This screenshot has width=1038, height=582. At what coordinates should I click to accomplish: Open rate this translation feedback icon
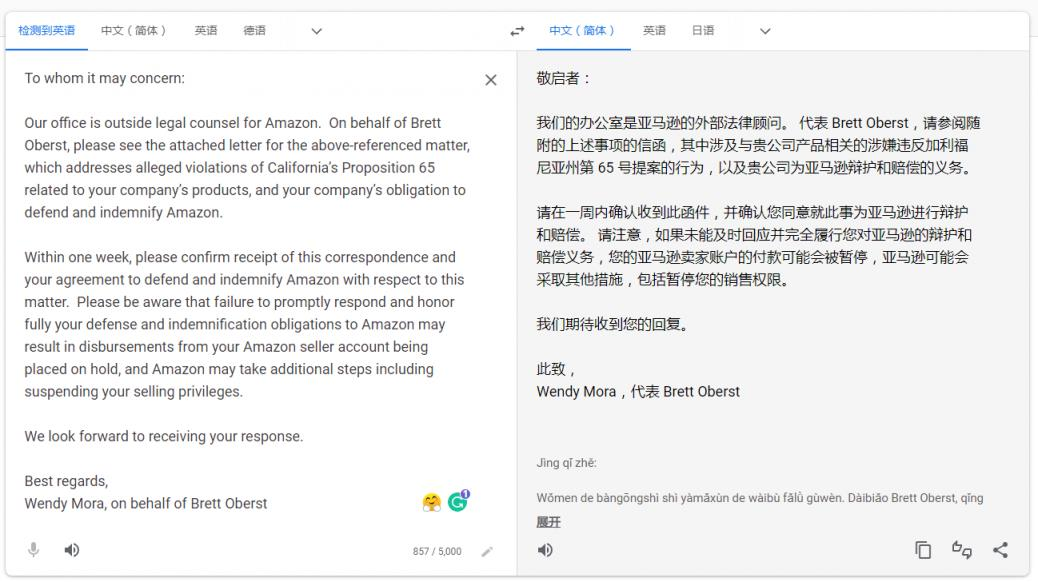962,550
